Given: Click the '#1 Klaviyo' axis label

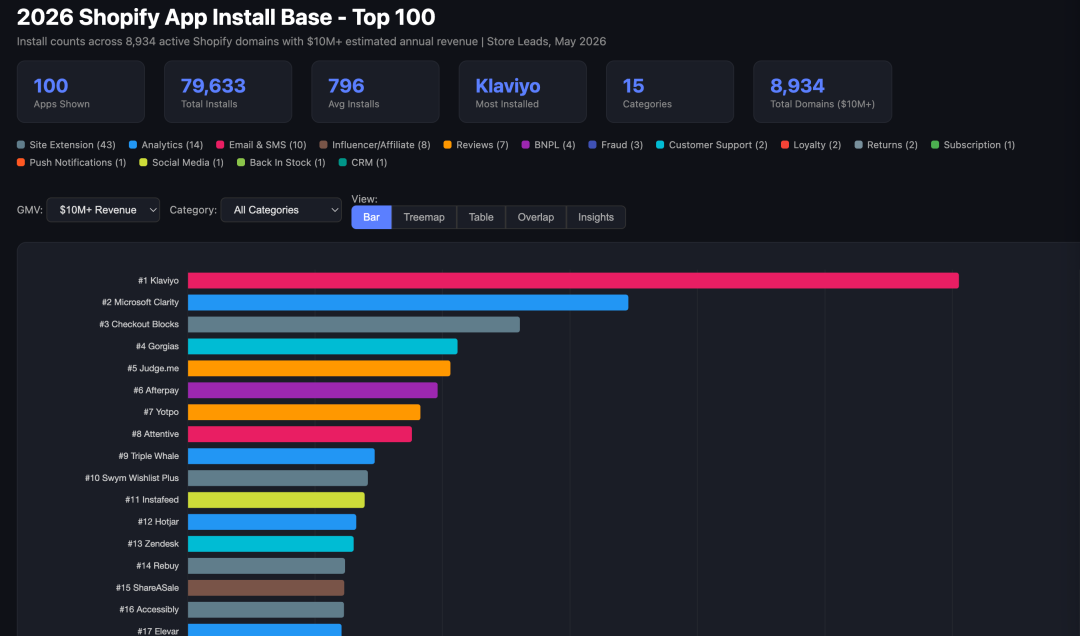Looking at the screenshot, I should (158, 280).
